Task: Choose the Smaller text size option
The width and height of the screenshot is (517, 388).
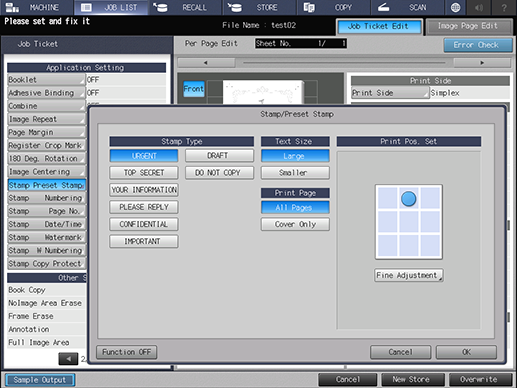Action: (x=295, y=173)
